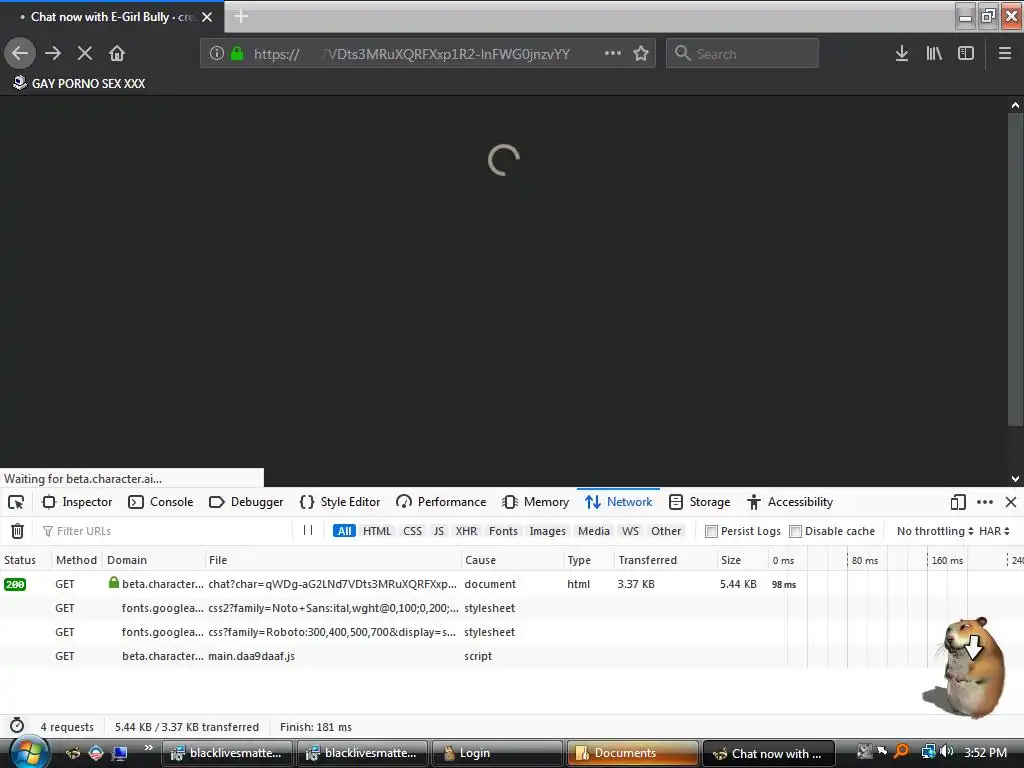Viewport: 1024px width, 768px height.
Task: Open the Storage tab
Action: point(700,502)
